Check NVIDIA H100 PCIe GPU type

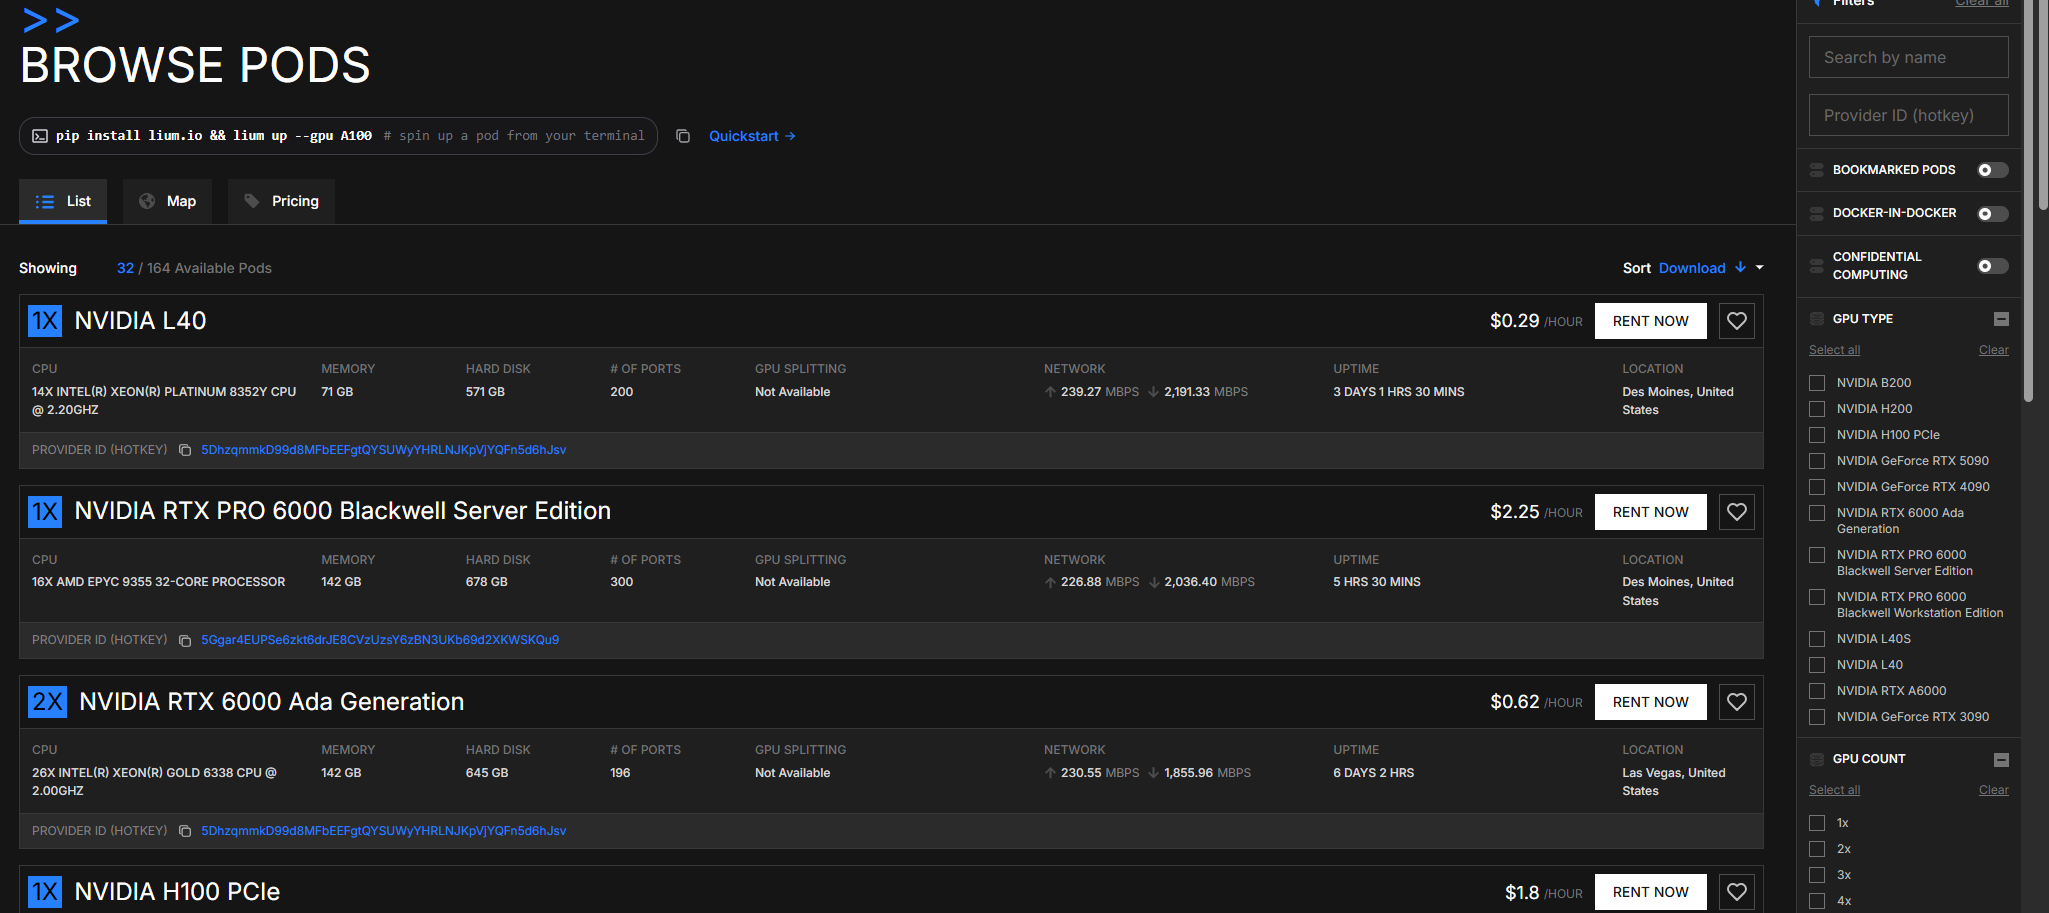click(1817, 435)
